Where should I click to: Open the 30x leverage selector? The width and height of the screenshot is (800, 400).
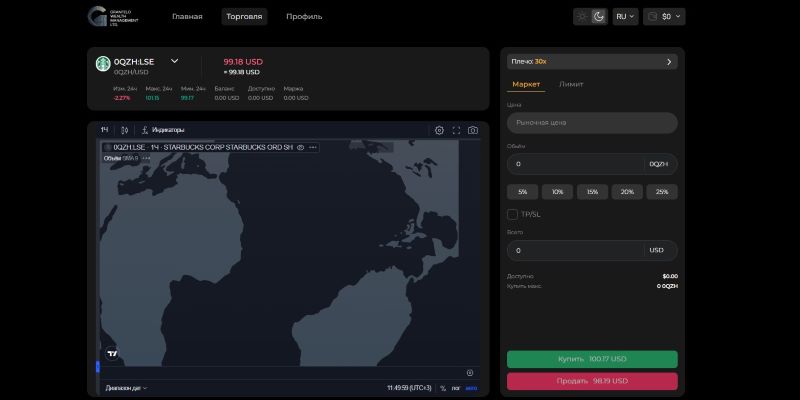(592, 62)
